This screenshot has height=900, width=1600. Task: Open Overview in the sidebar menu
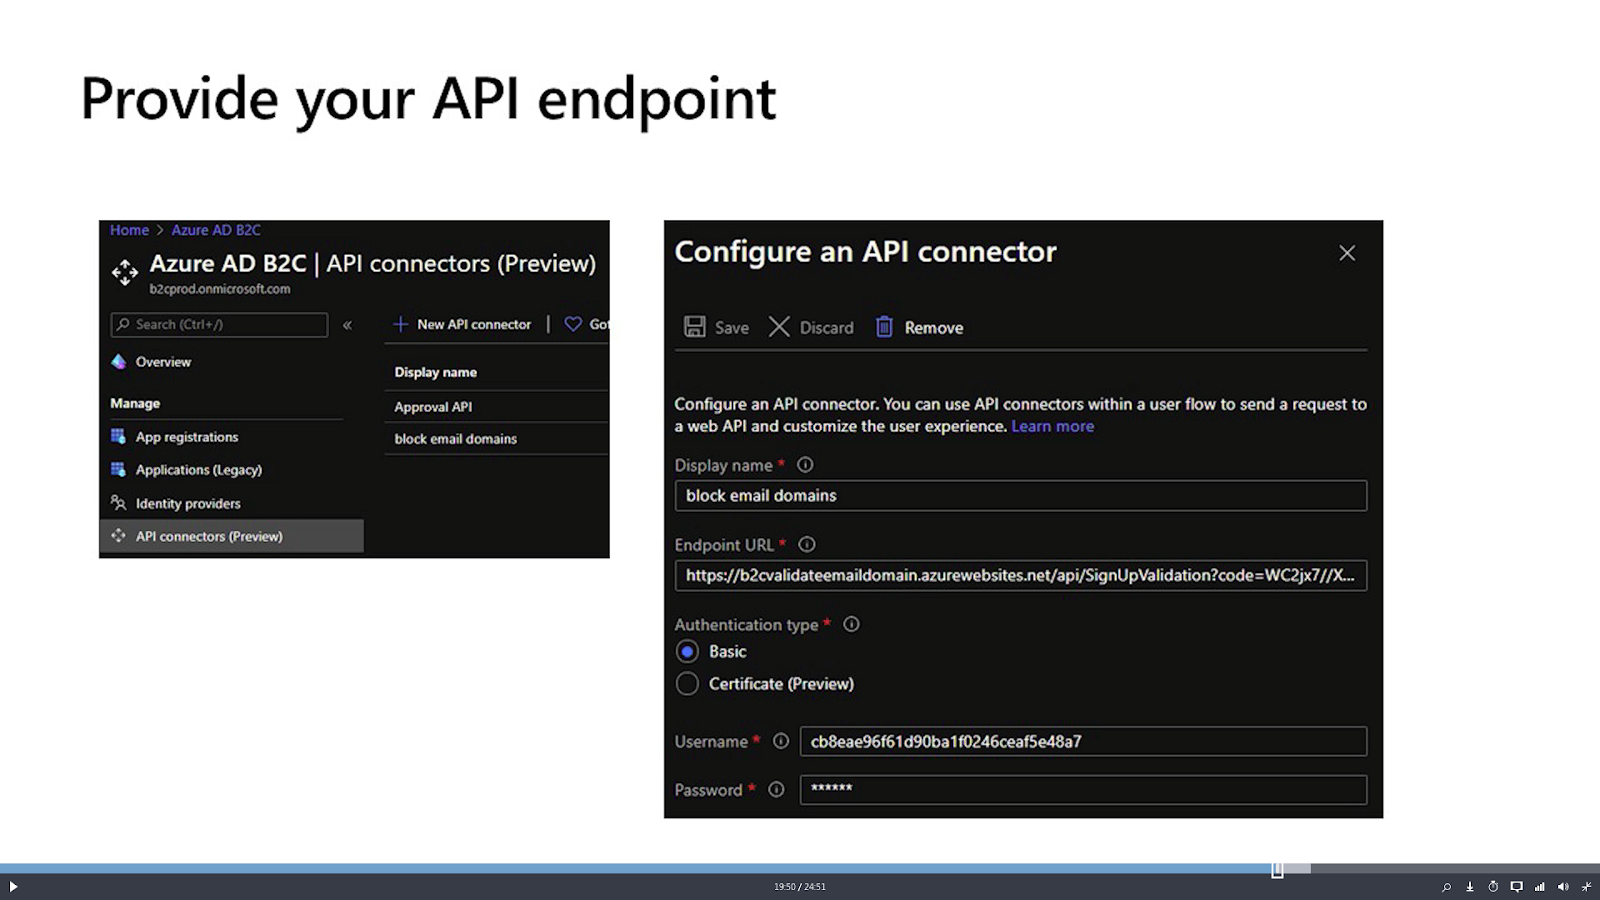[163, 362]
